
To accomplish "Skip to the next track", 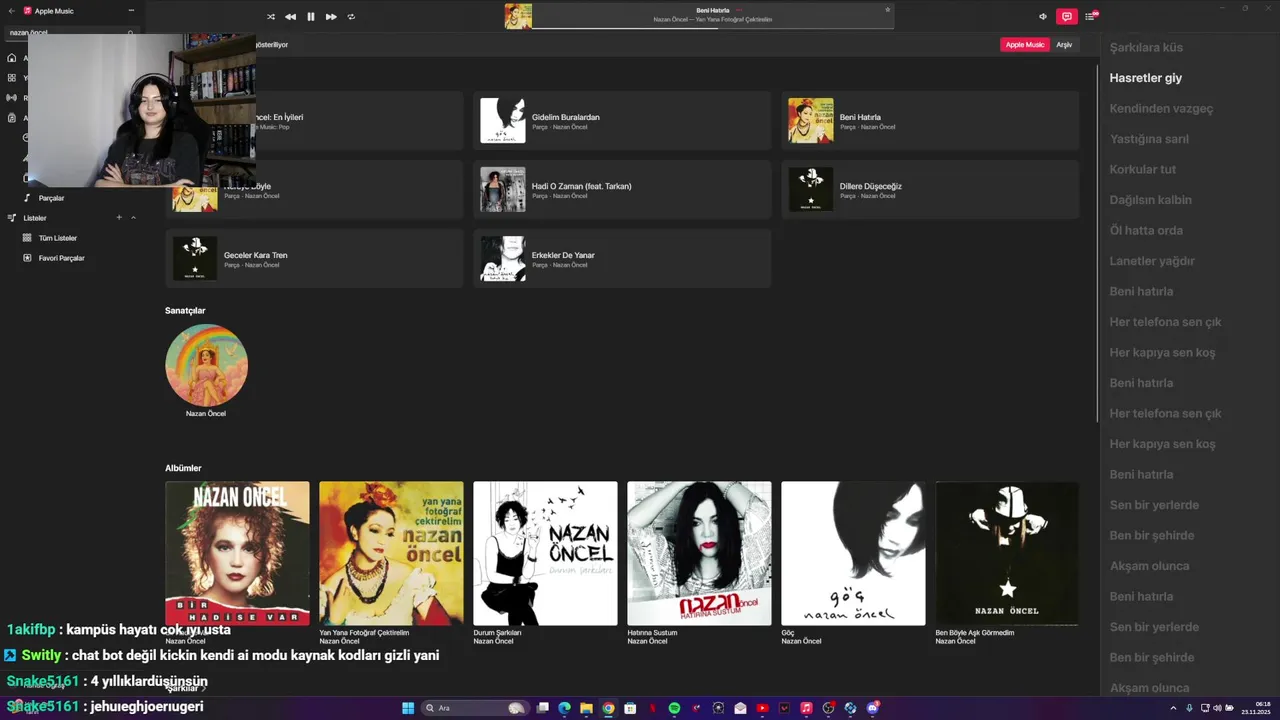I will [331, 17].
